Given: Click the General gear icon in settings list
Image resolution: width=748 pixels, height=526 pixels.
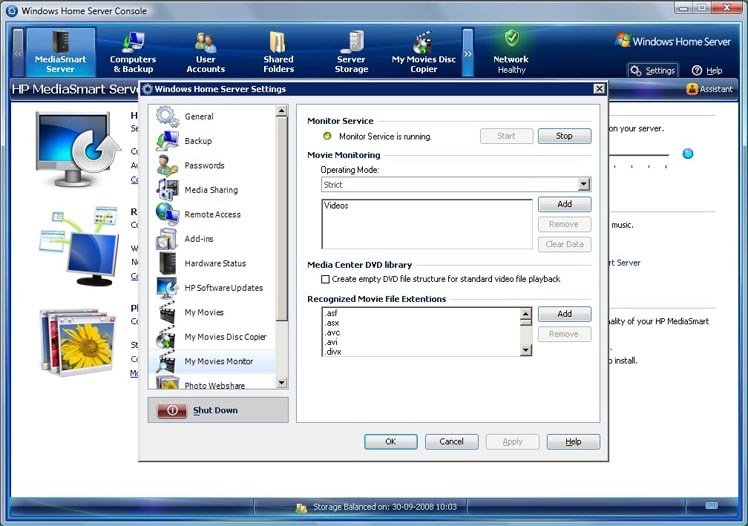Looking at the screenshot, I should click(167, 116).
